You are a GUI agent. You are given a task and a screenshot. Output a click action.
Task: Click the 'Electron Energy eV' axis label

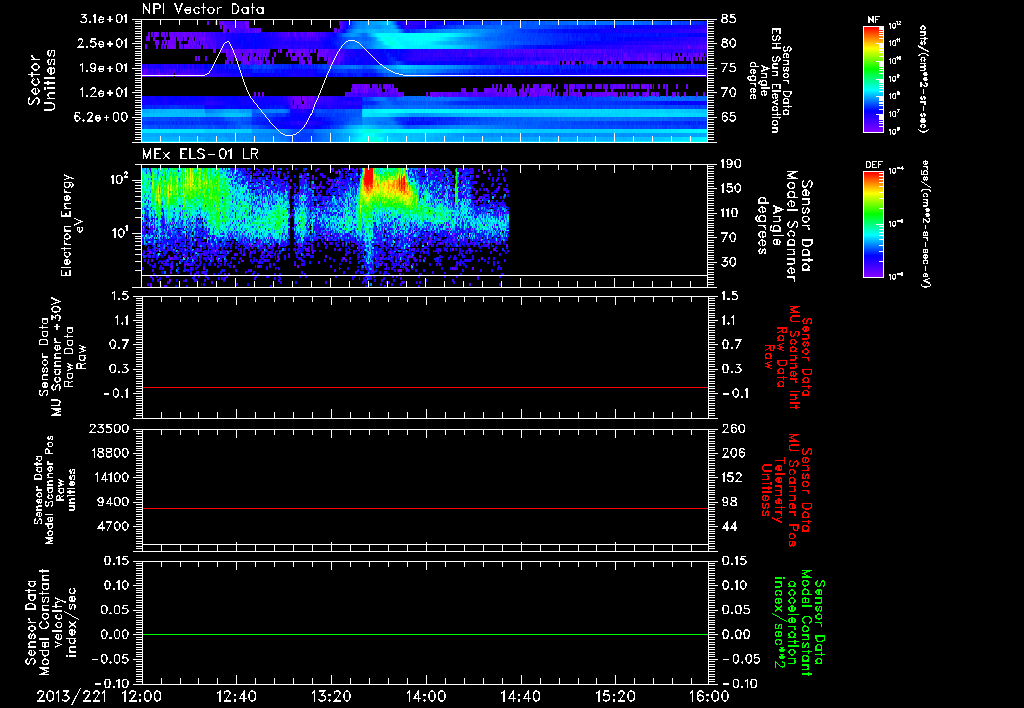71,225
